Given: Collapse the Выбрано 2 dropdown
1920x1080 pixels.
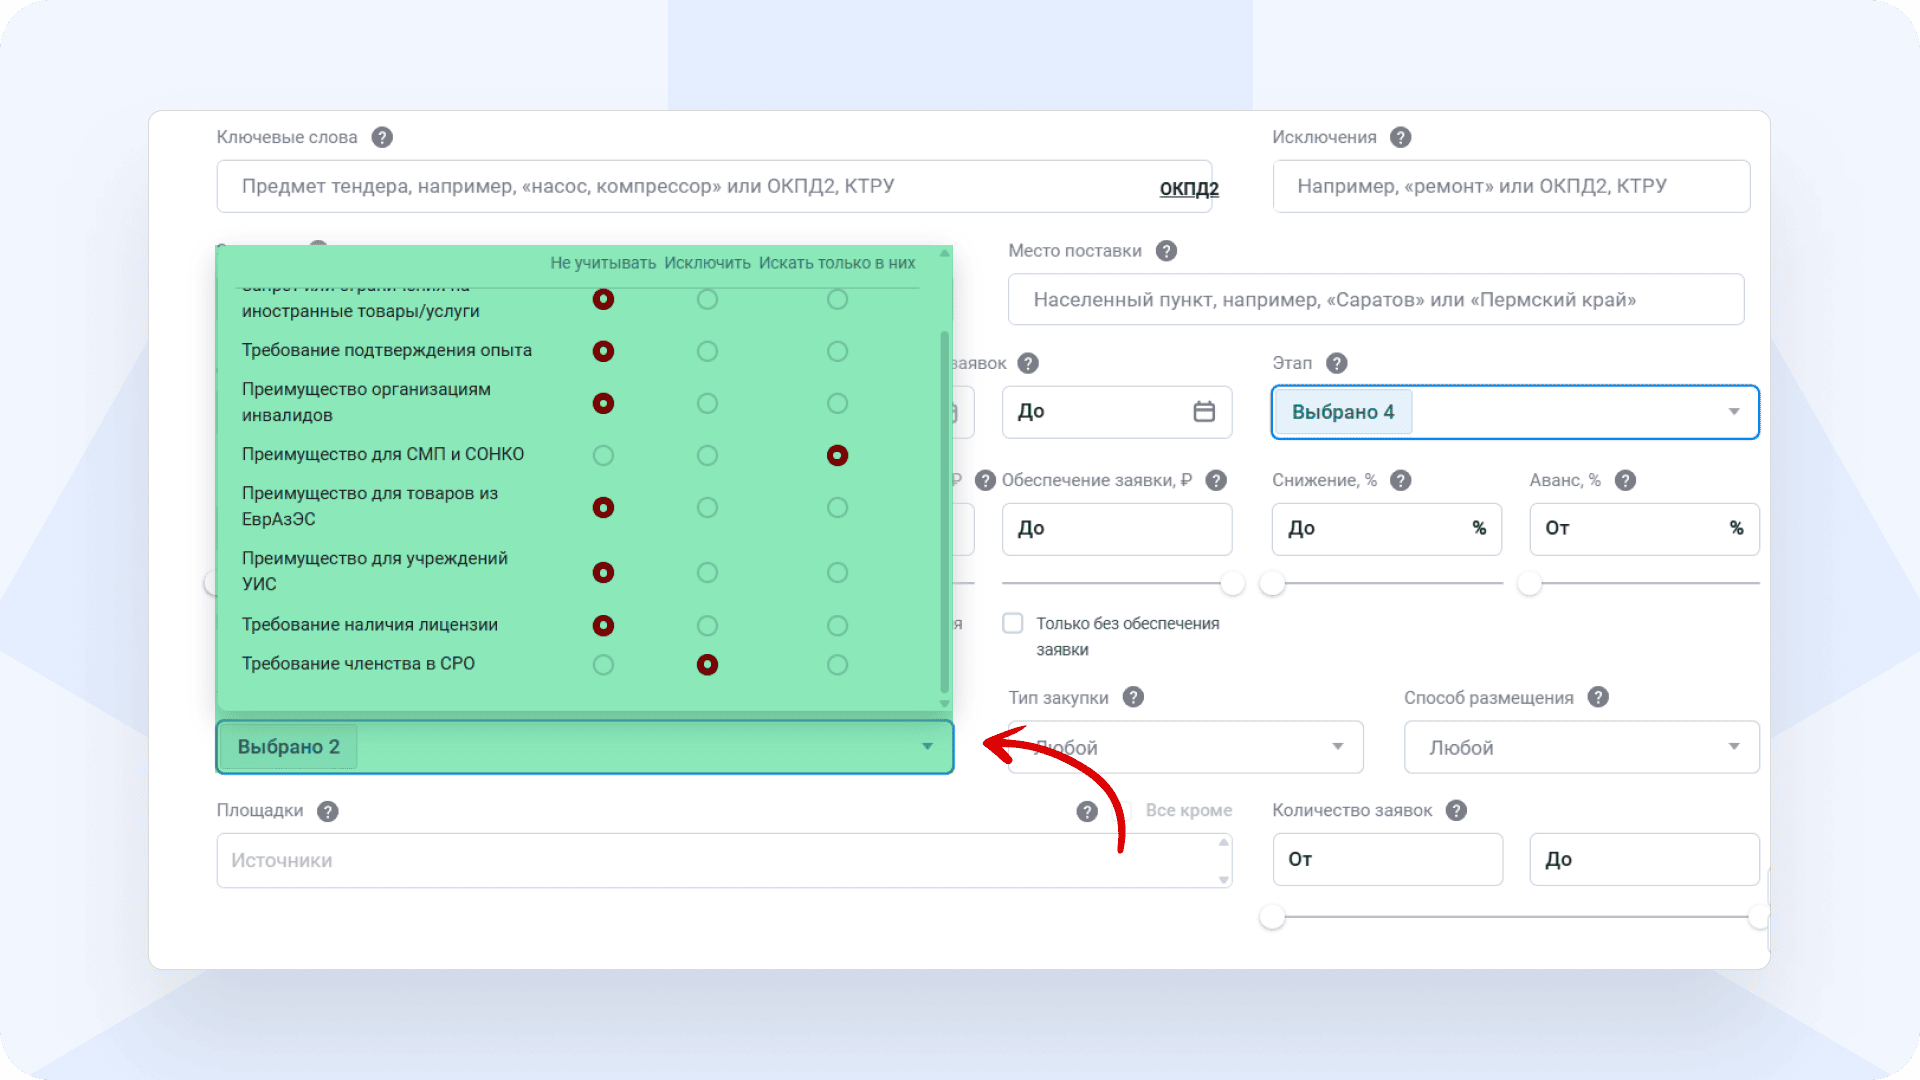Looking at the screenshot, I should pyautogui.click(x=927, y=747).
